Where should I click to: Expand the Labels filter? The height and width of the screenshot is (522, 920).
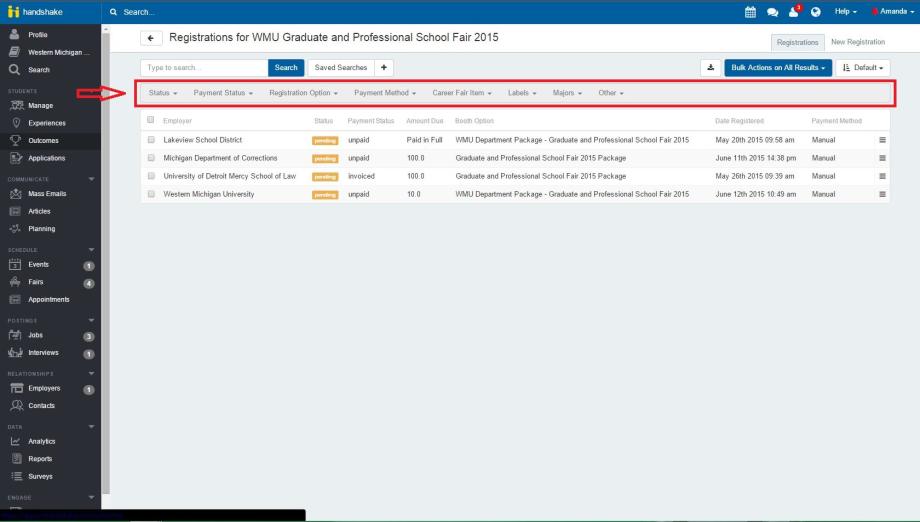[x=522, y=93]
